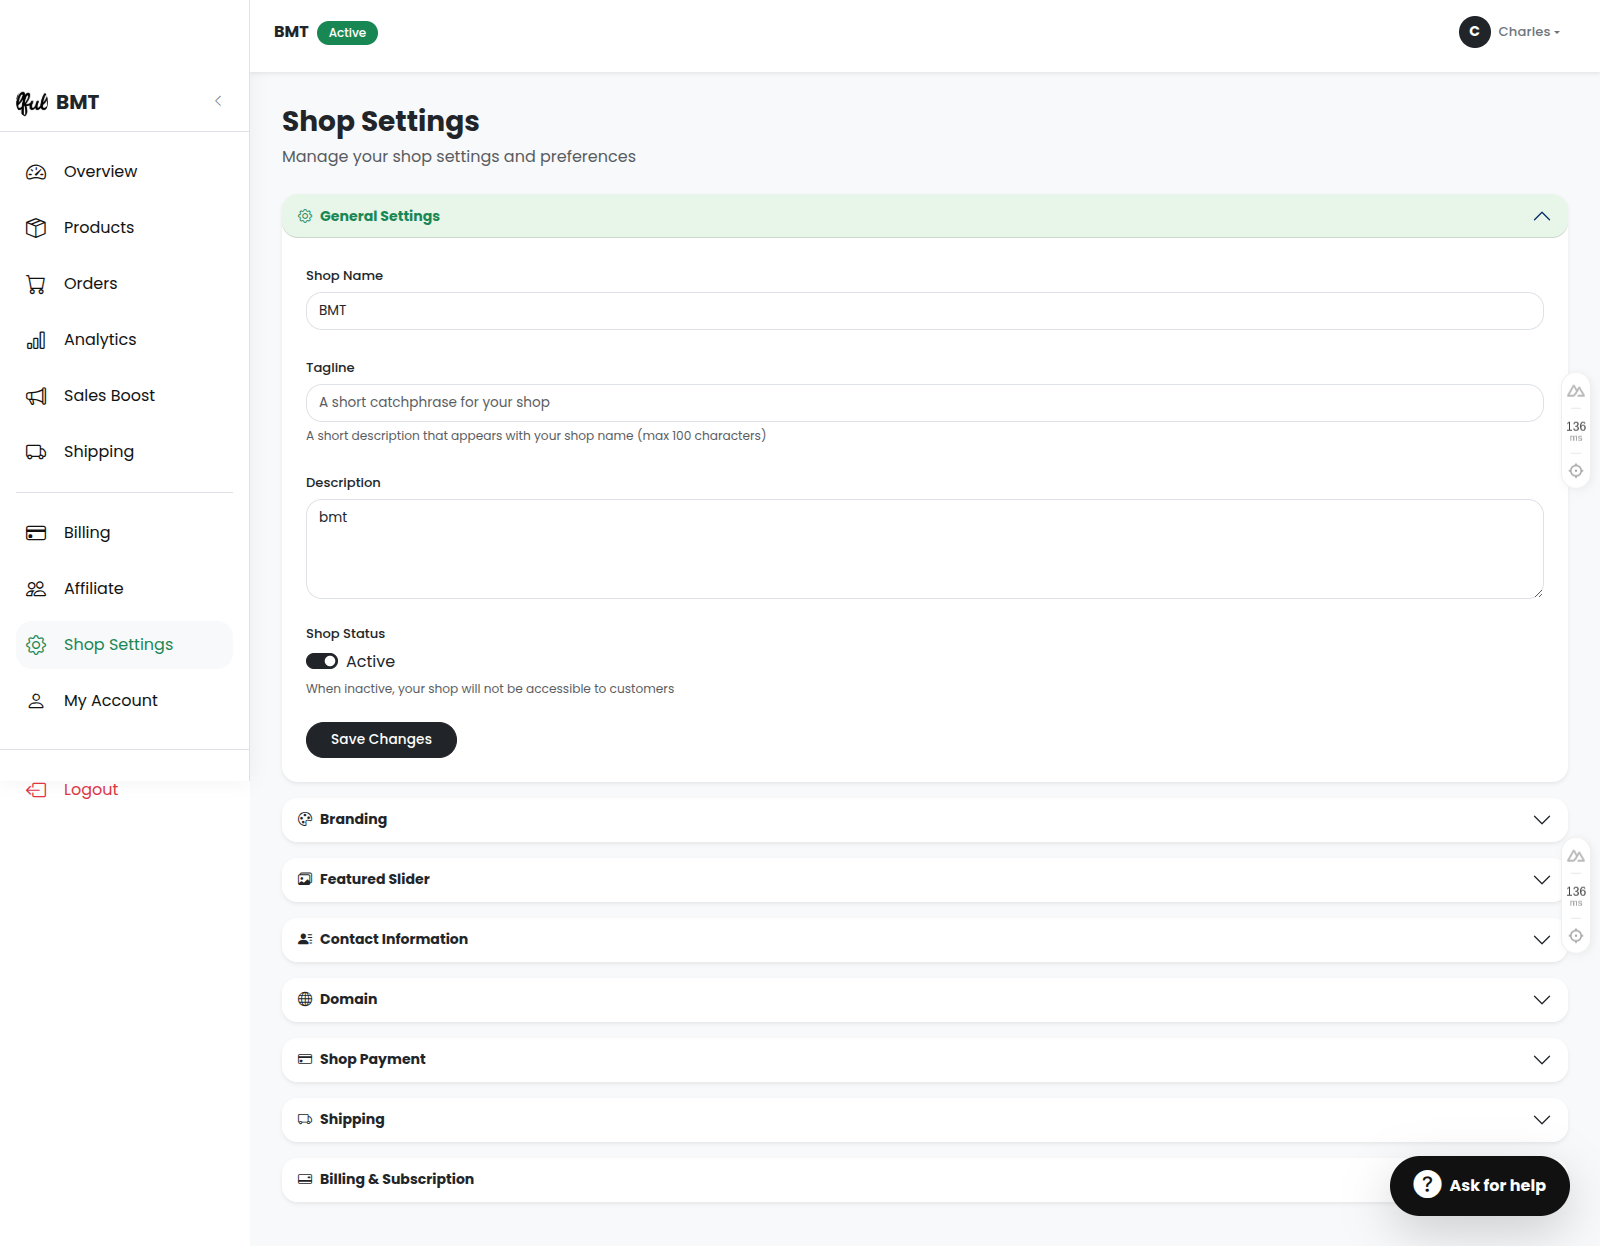Click the Contact Information person icon
This screenshot has width=1600, height=1246.
305,939
